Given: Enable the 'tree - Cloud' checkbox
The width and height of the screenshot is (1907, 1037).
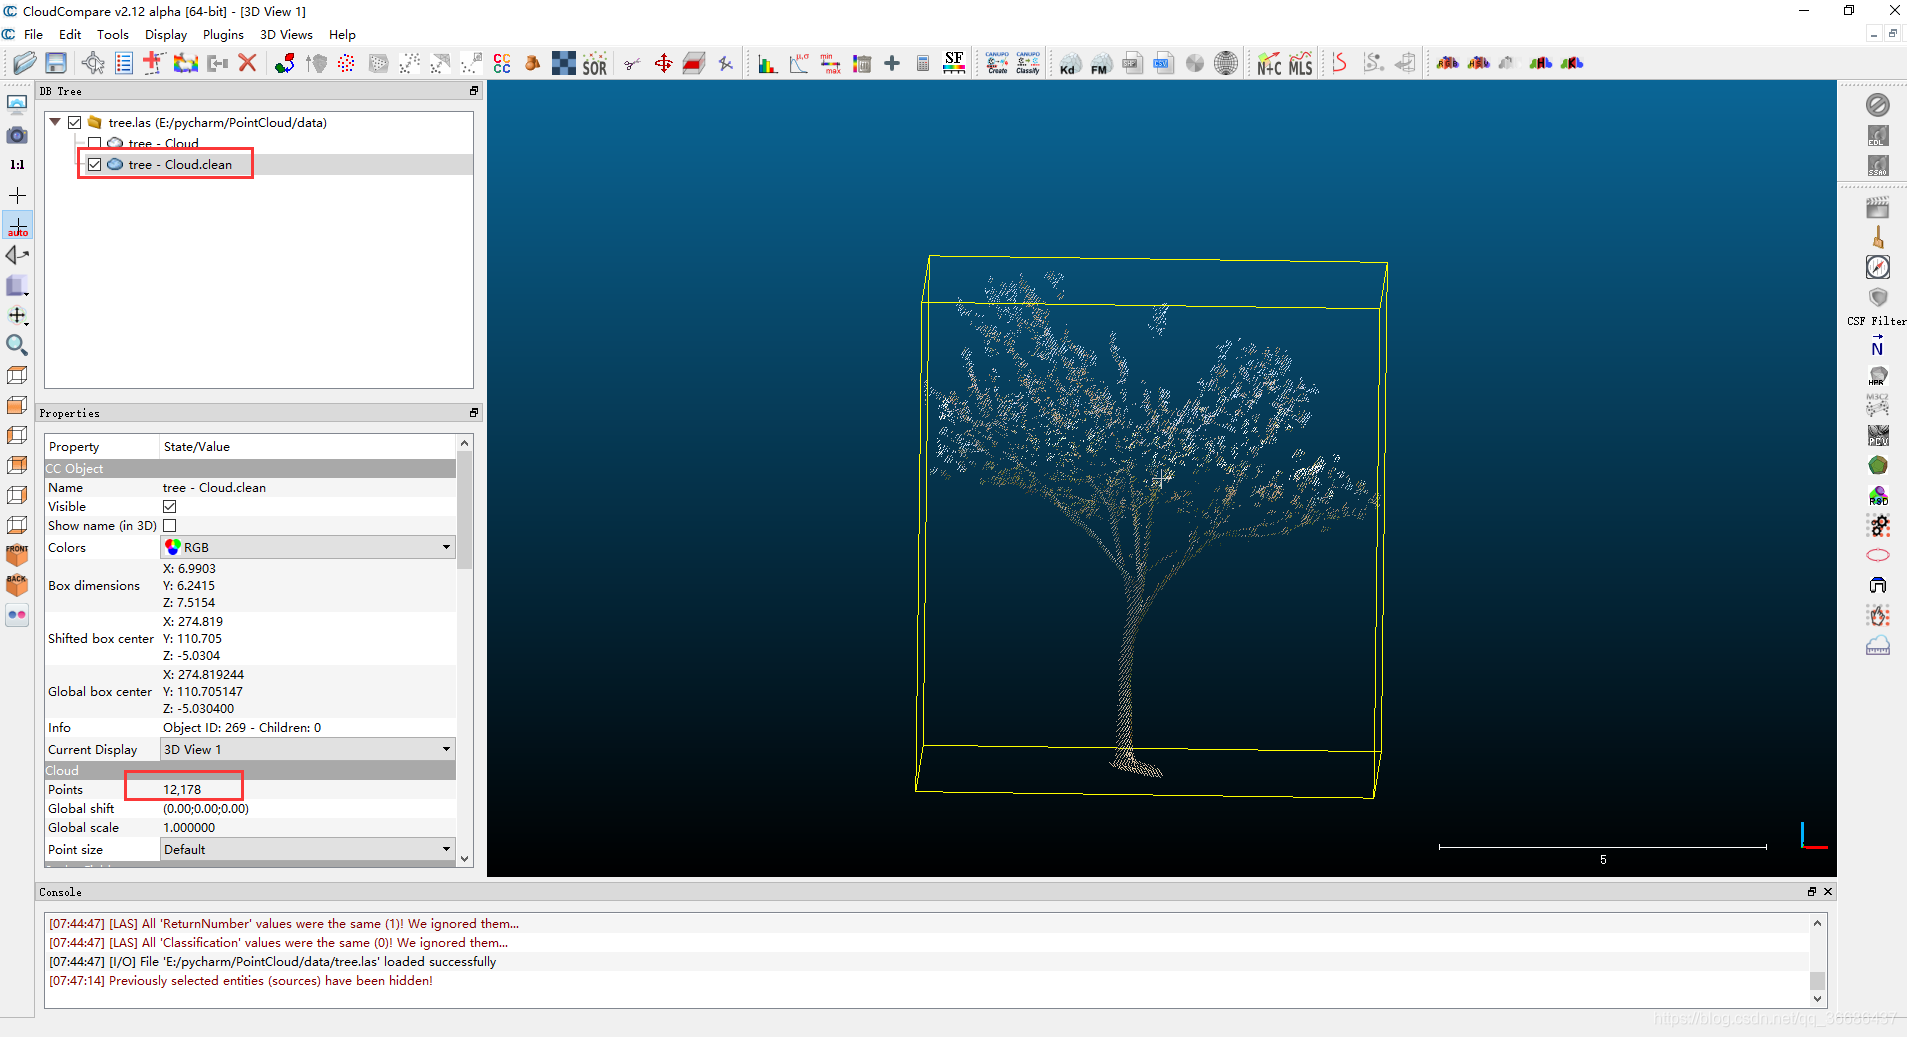Looking at the screenshot, I should pyautogui.click(x=94, y=144).
